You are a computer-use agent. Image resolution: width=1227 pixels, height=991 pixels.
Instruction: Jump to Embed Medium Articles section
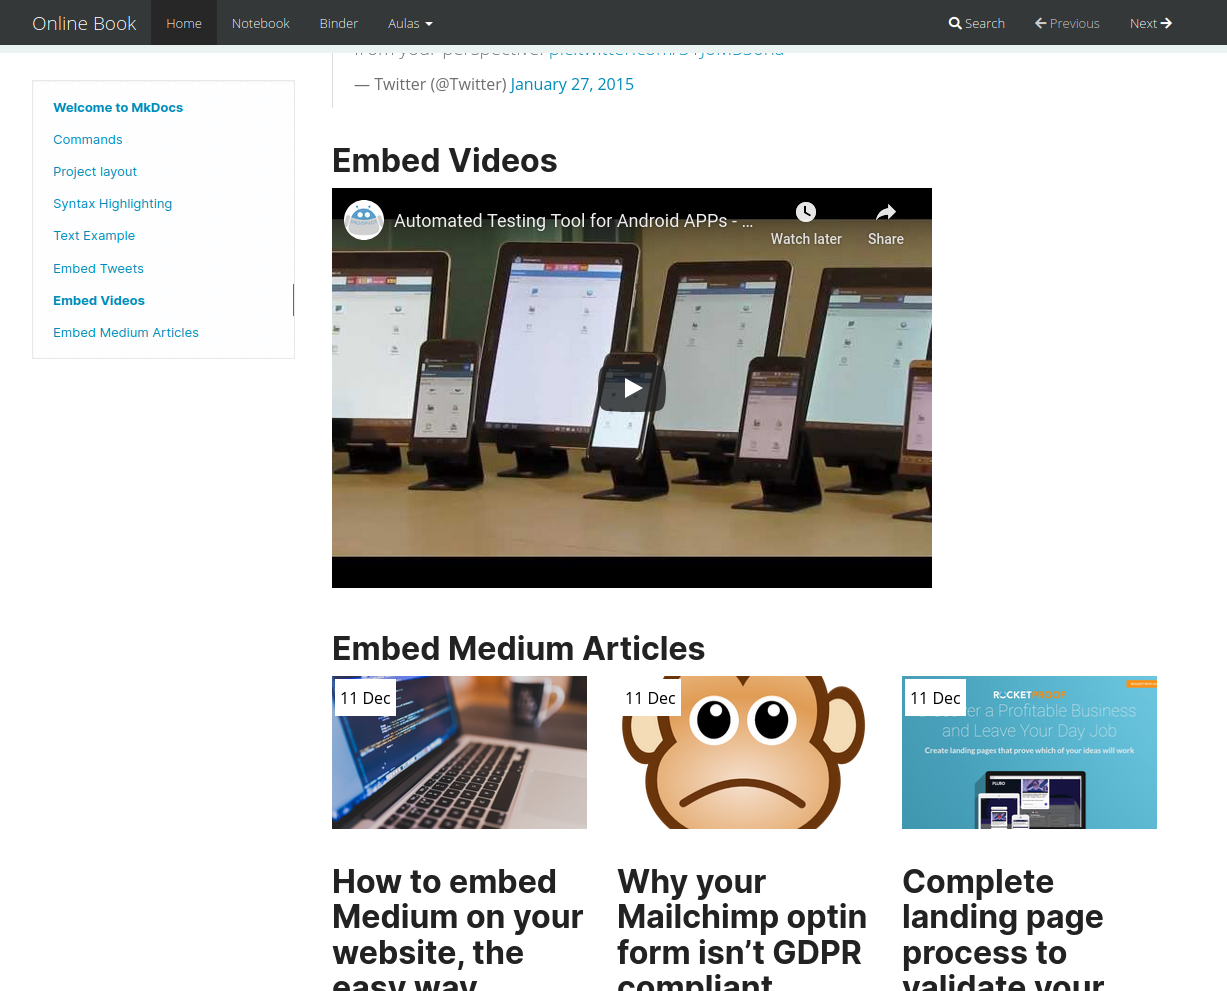click(x=126, y=332)
